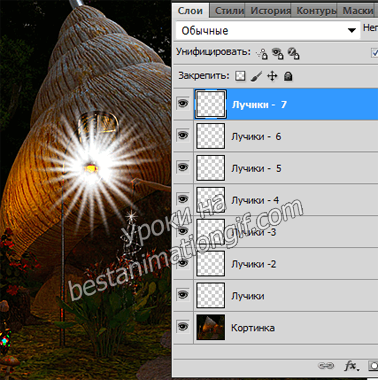Add layer mask icon at panel bottom
The height and width of the screenshot is (380, 378).
coord(373,366)
